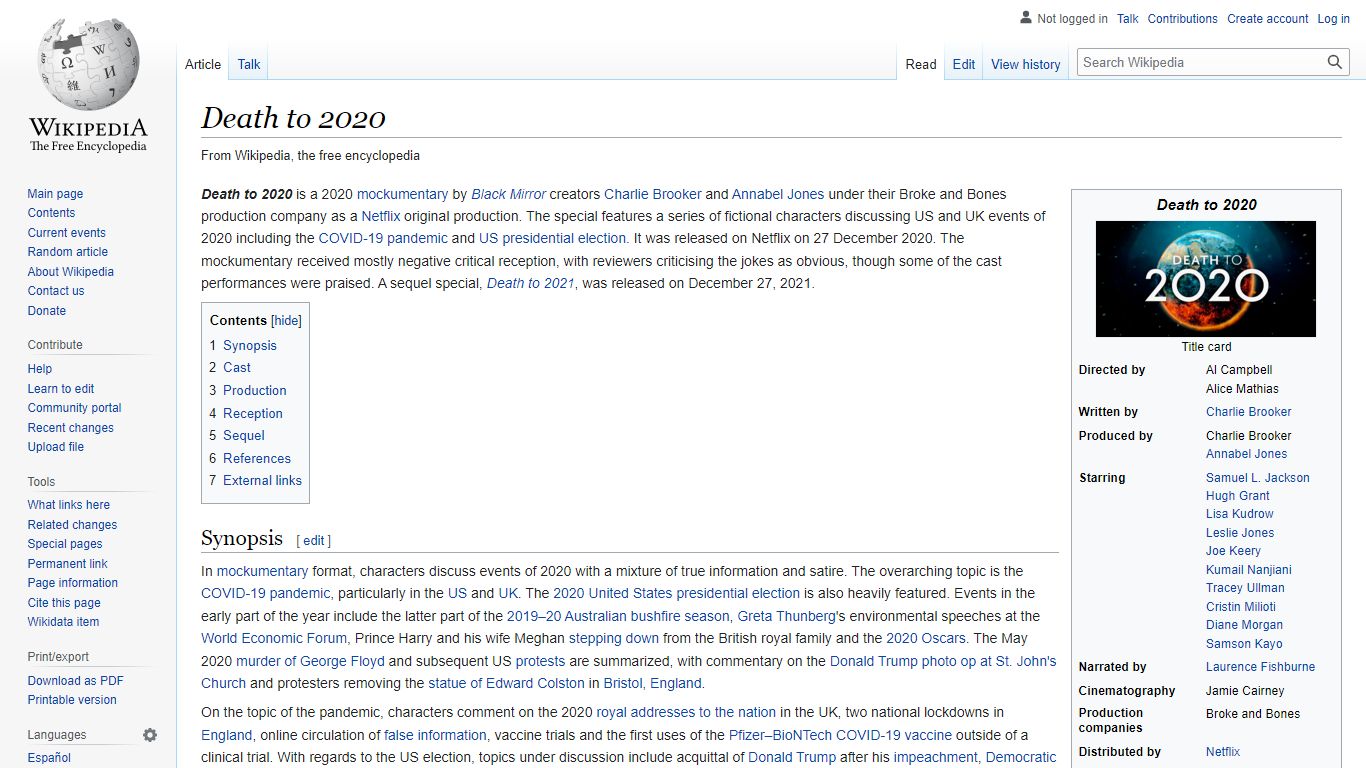Click Create account
Image resolution: width=1366 pixels, height=768 pixels.
pos(1268,19)
